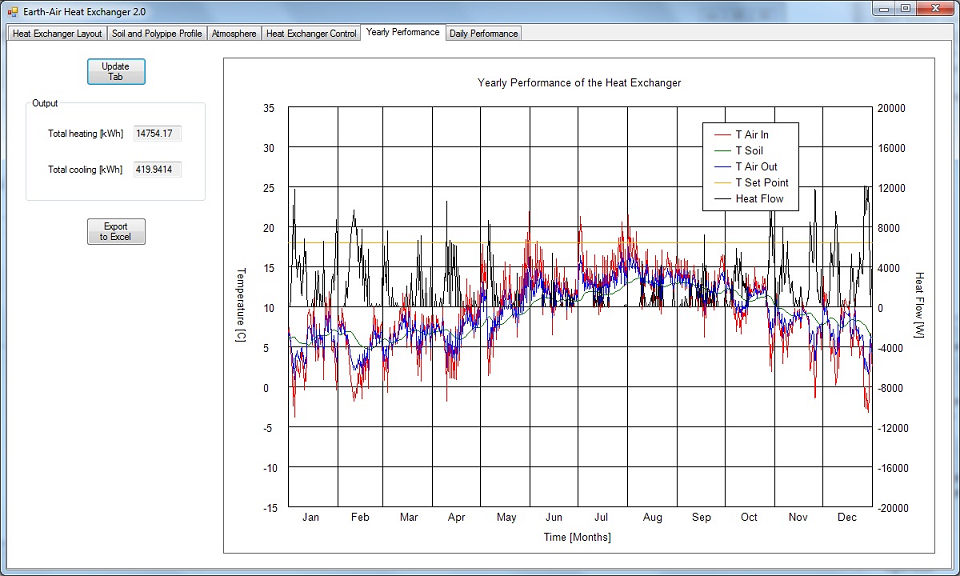Click the 35 temperature axis value
The height and width of the screenshot is (576, 960).
(x=269, y=108)
